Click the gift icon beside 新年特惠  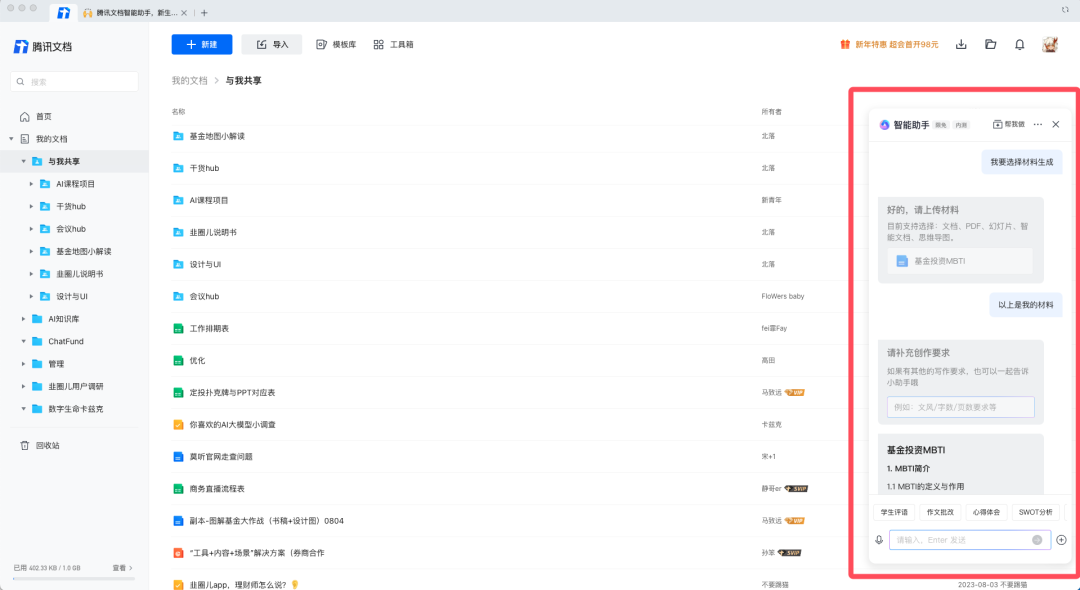tap(845, 45)
